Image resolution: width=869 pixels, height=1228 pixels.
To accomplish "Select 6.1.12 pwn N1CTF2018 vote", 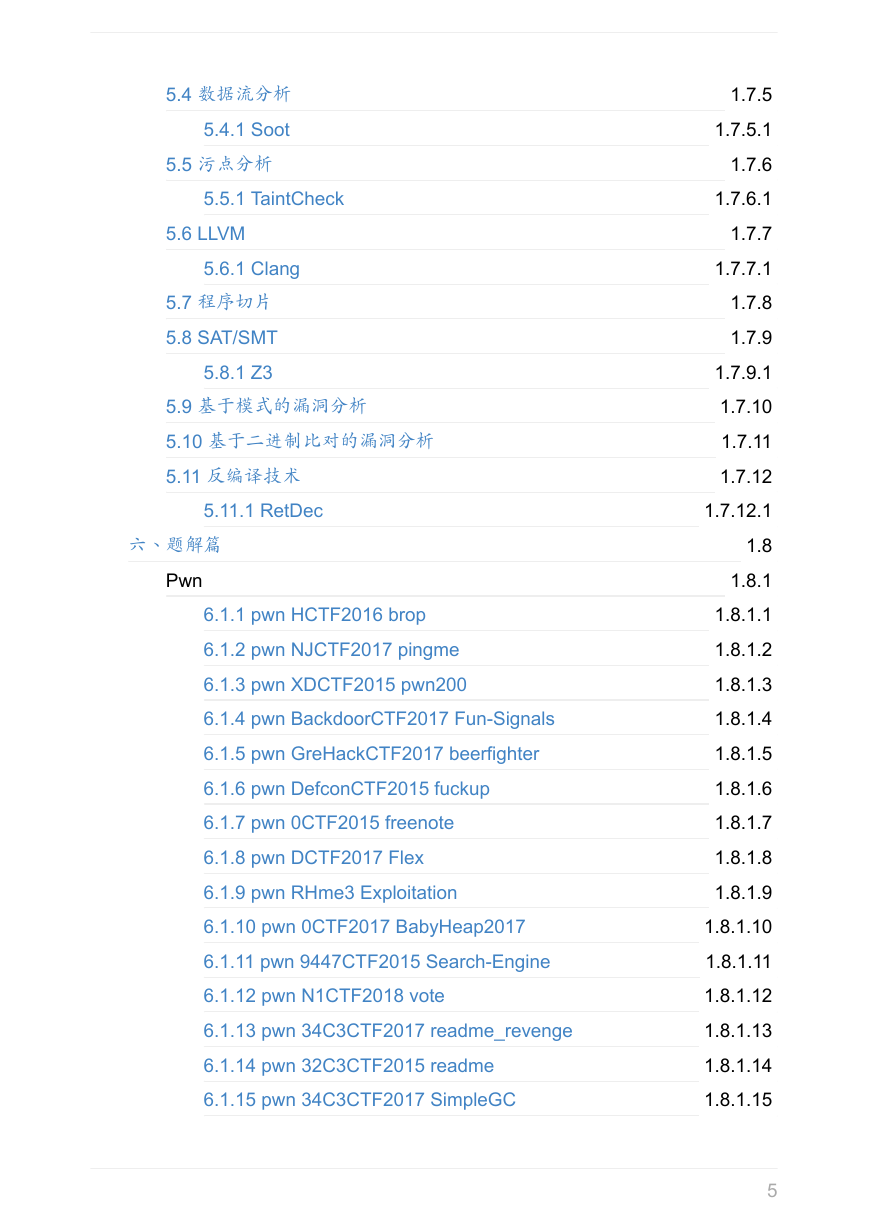I will (x=323, y=996).
